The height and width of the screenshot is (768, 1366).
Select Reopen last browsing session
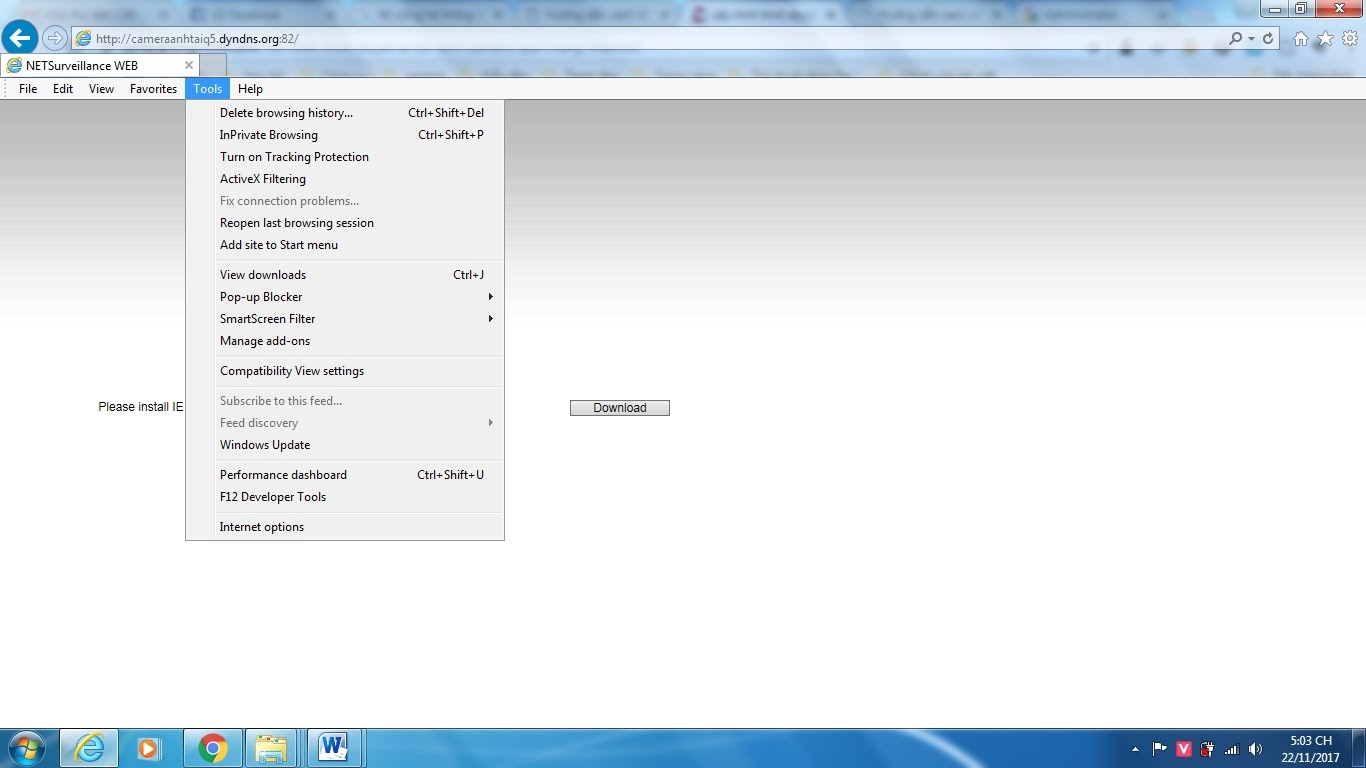[x=345, y=223]
